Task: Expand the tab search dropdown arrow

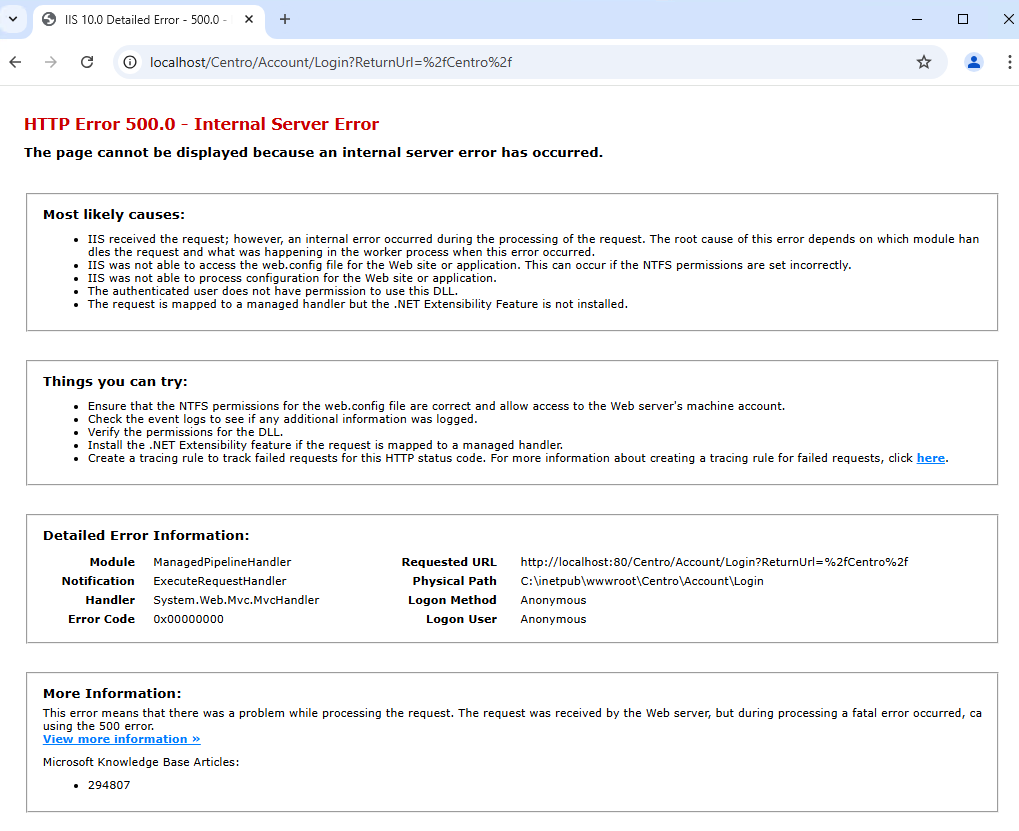Action: point(13,19)
